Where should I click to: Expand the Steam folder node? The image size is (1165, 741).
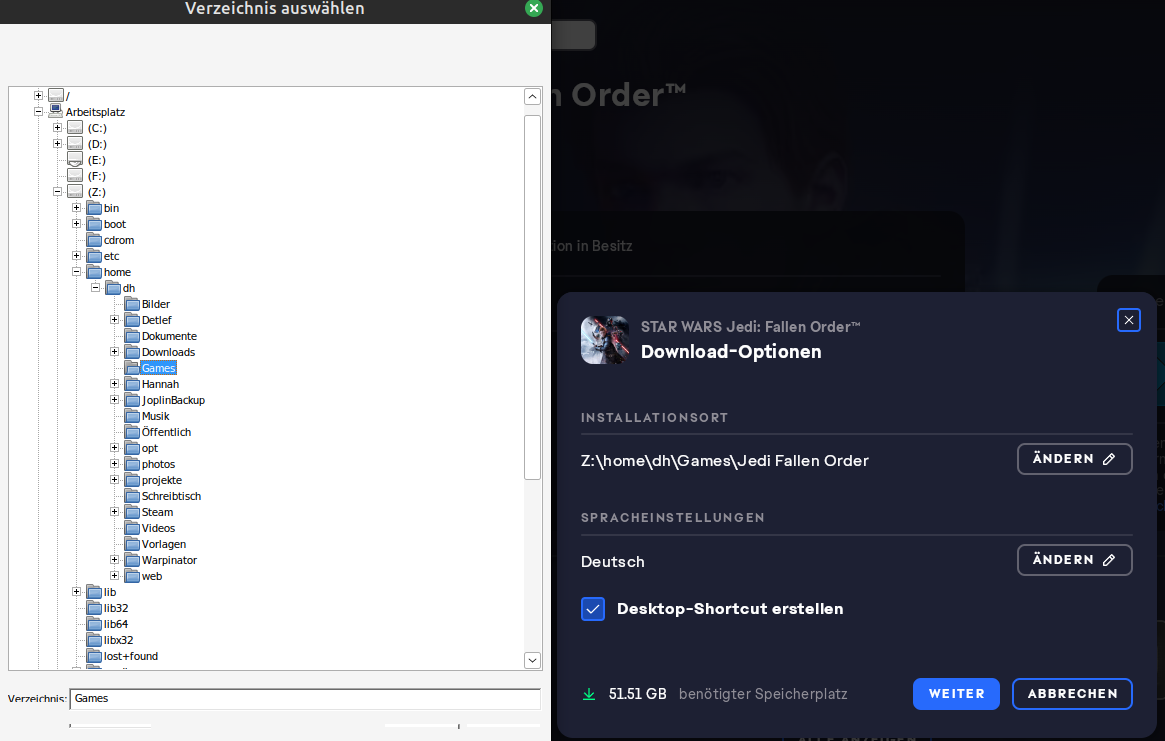tap(114, 511)
